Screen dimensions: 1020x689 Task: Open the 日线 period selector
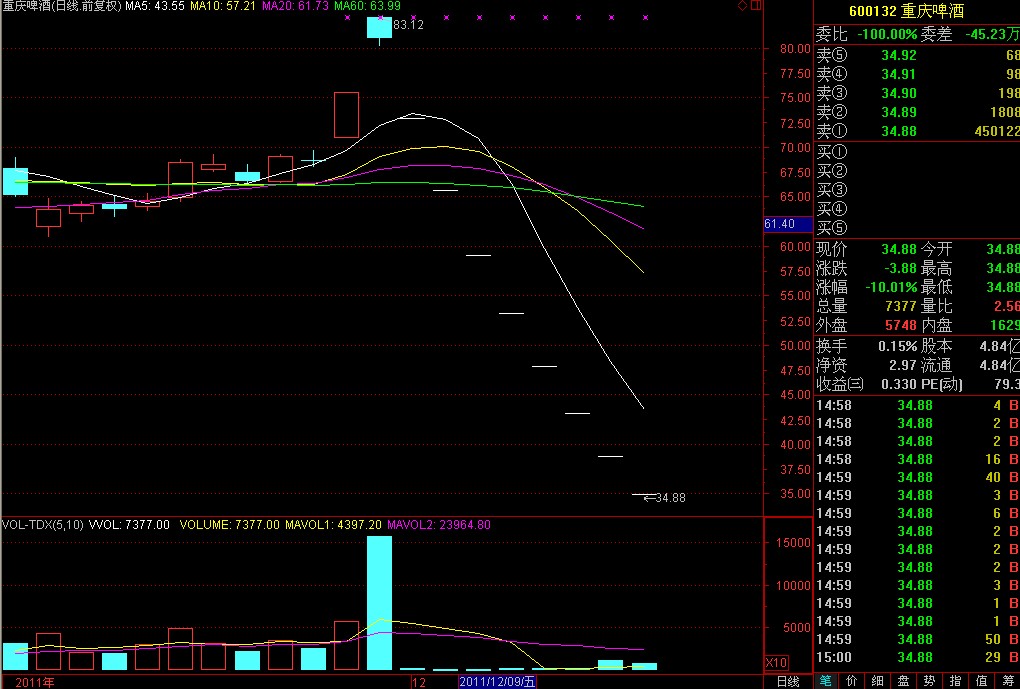[x=788, y=681]
